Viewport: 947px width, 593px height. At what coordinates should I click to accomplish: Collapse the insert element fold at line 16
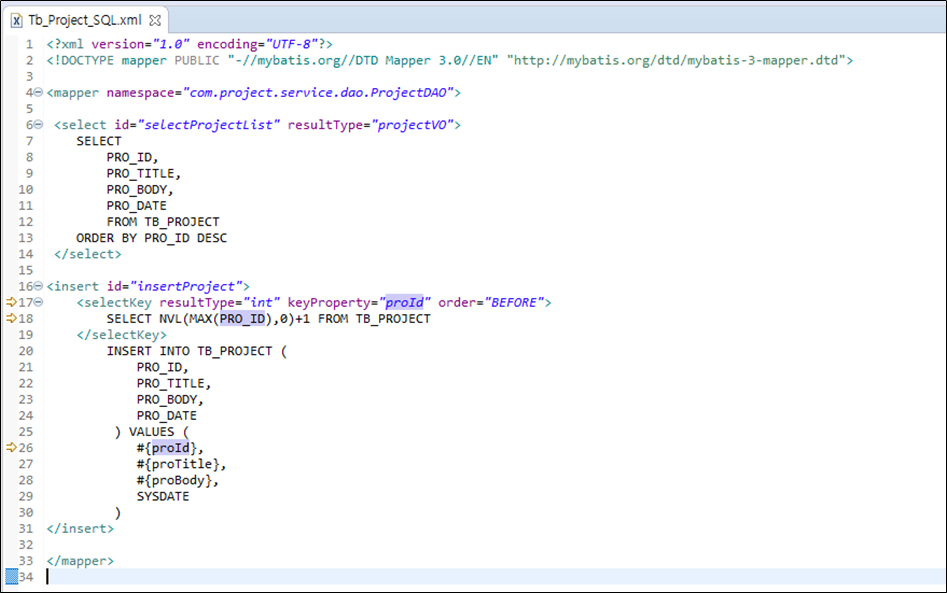38,286
